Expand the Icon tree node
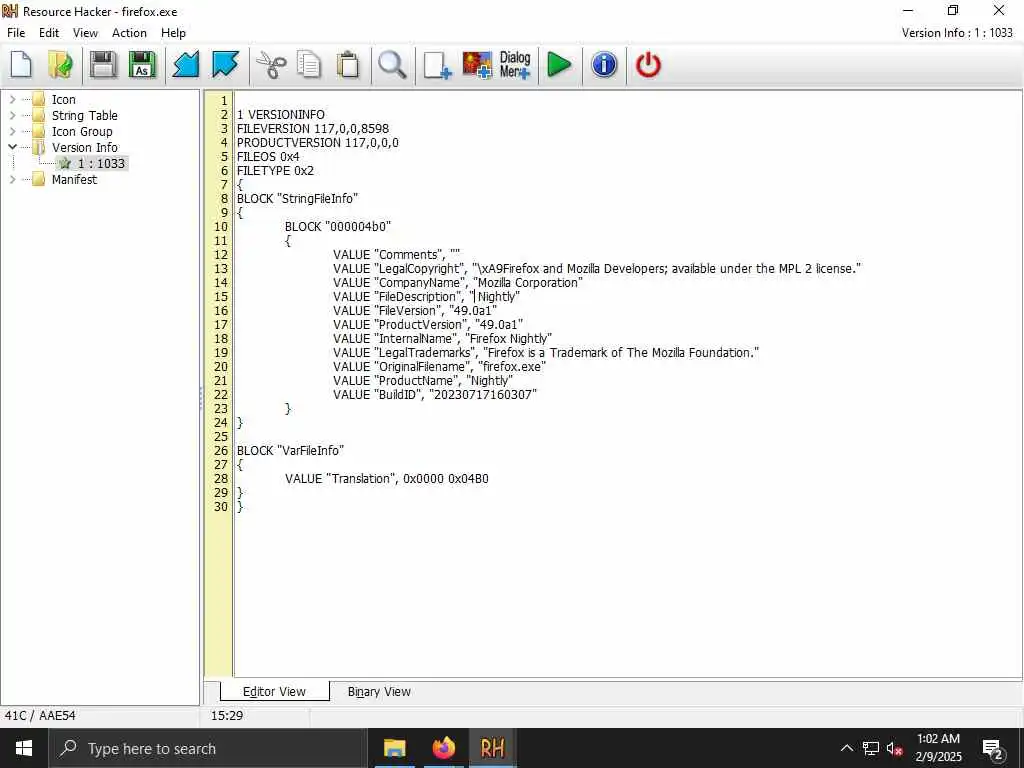This screenshot has width=1024, height=768. [12, 99]
